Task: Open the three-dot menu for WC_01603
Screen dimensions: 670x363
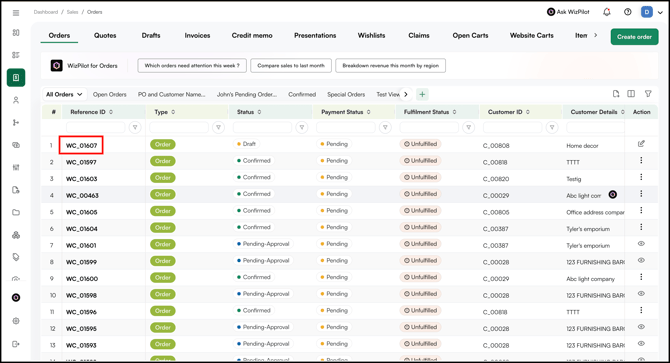Action: pyautogui.click(x=641, y=177)
